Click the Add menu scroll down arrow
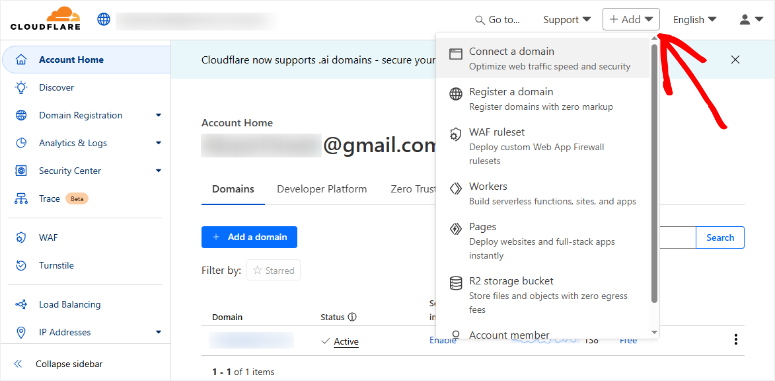Image resolution: width=775 pixels, height=381 pixels. pos(654,333)
